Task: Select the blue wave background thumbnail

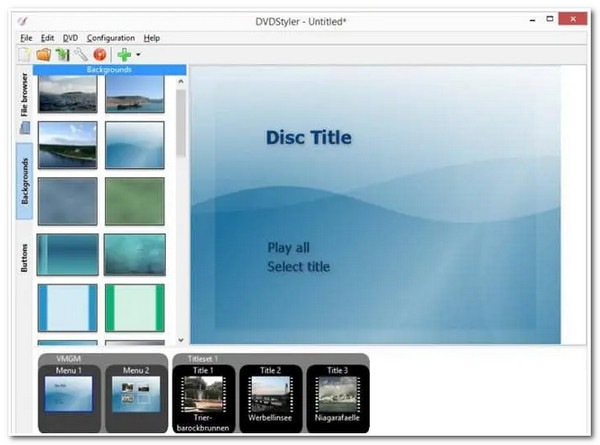Action: tap(135, 145)
